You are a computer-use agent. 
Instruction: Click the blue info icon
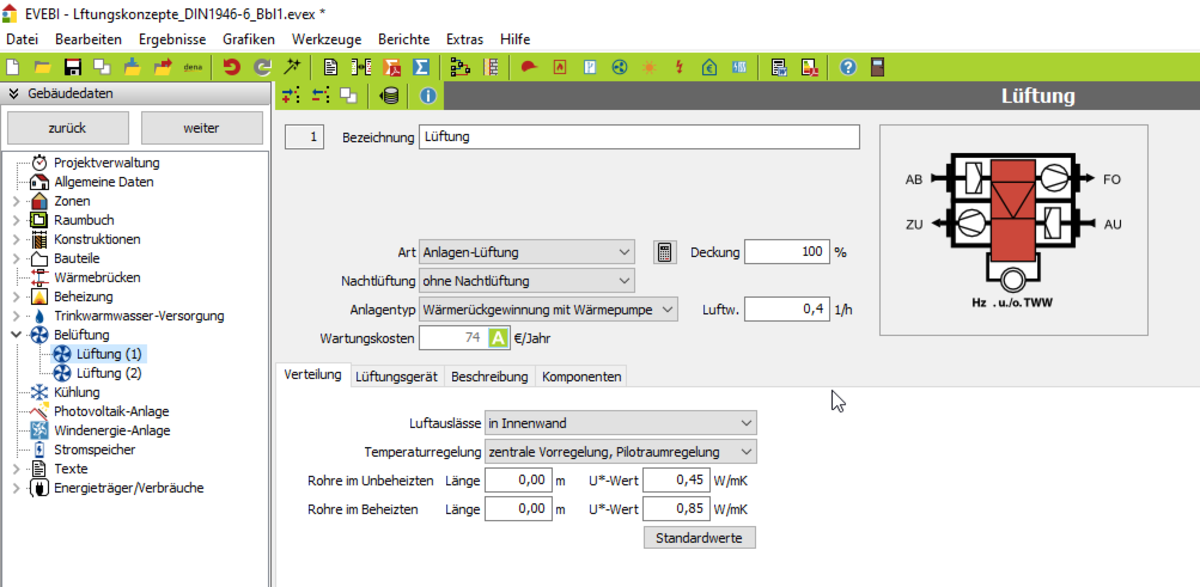427,95
